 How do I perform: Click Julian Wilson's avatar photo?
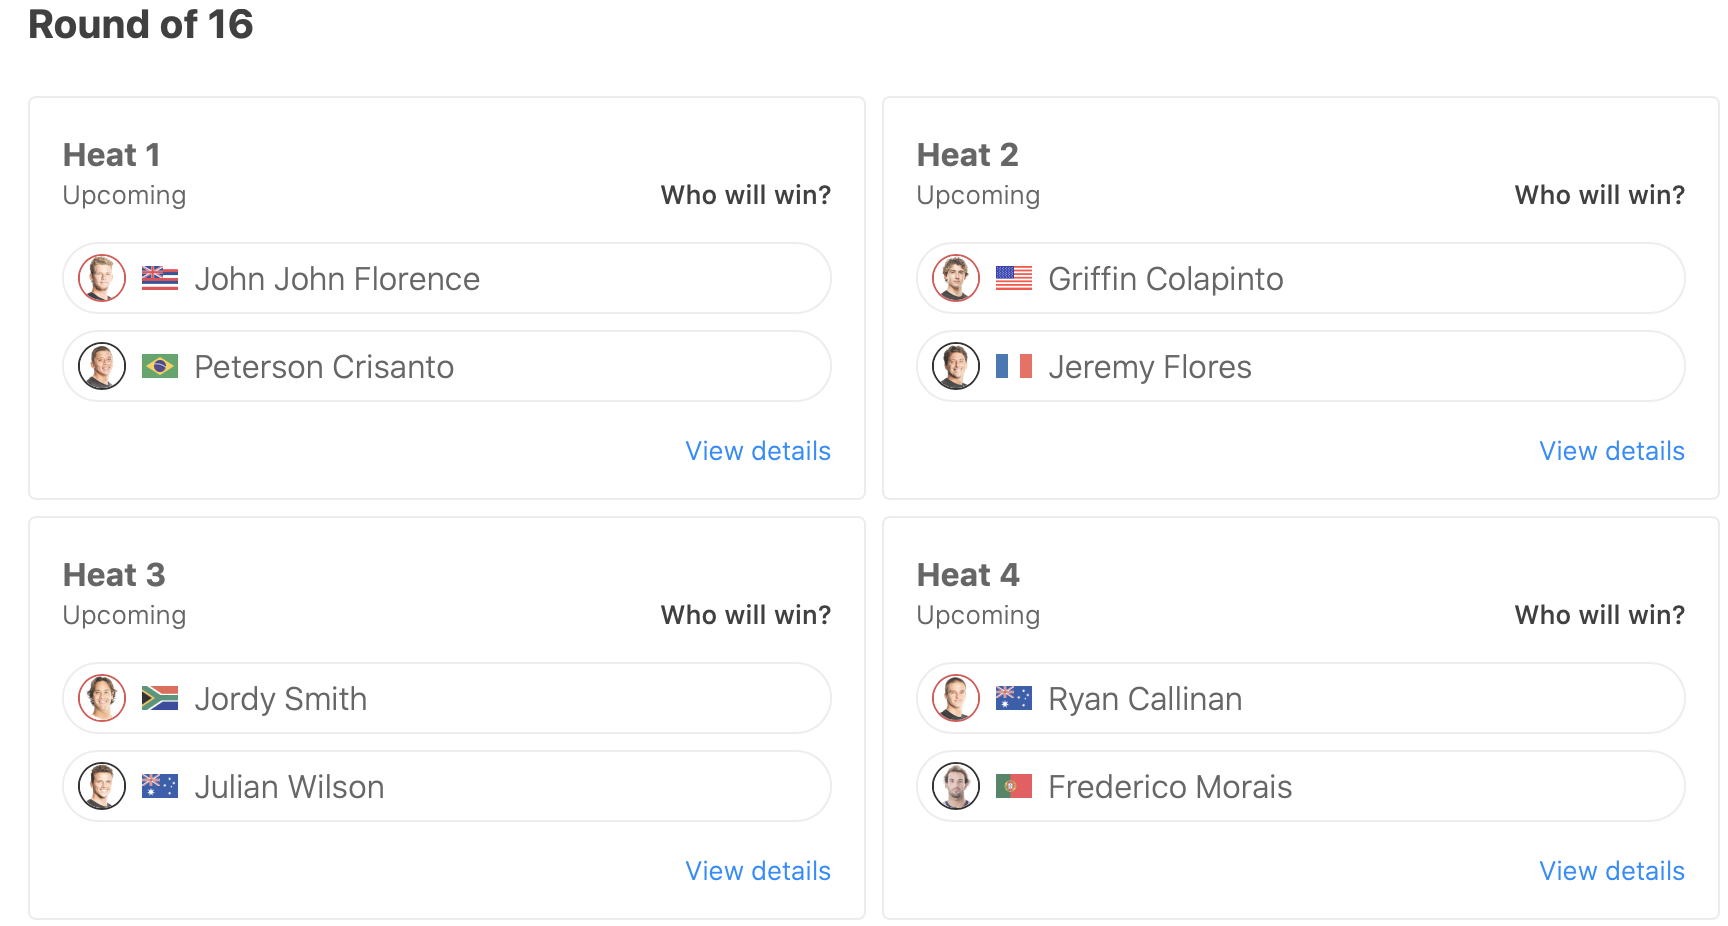coord(102,786)
